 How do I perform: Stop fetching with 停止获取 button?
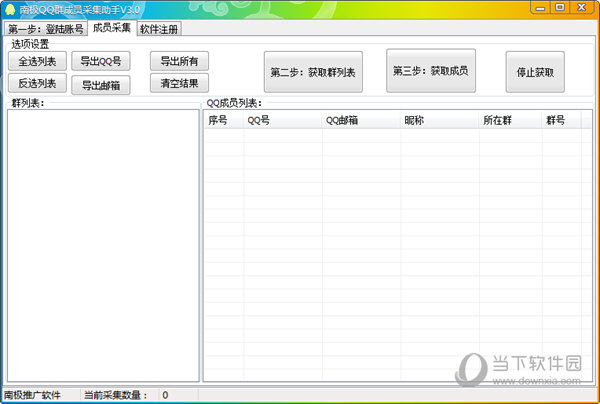[x=535, y=72]
